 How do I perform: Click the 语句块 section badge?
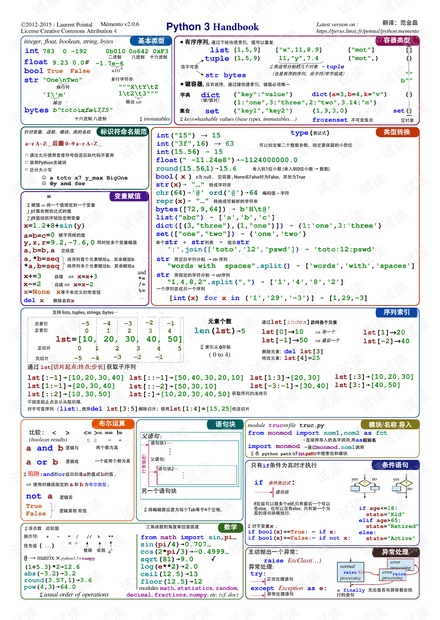[x=225, y=424]
